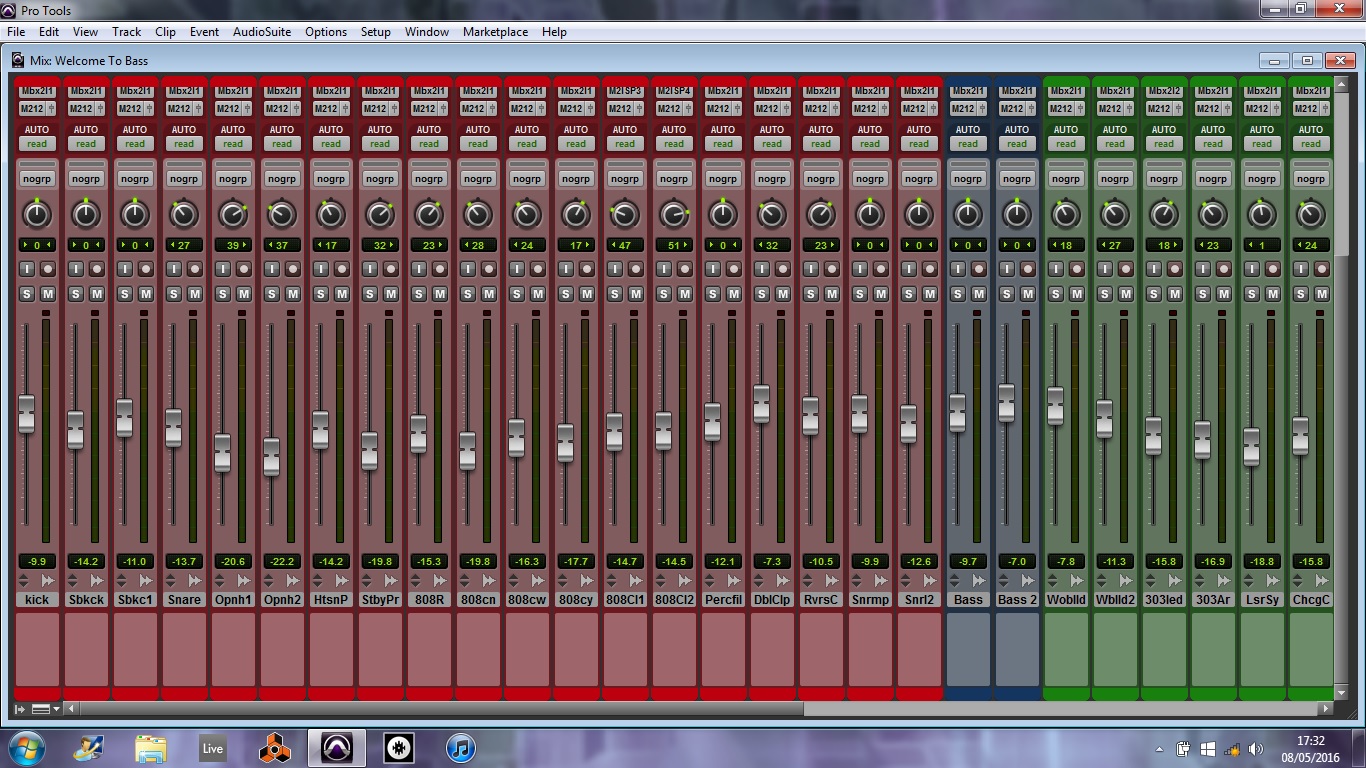Click the volume fader on DblClp track
Screen dimensions: 1366x768
point(761,403)
